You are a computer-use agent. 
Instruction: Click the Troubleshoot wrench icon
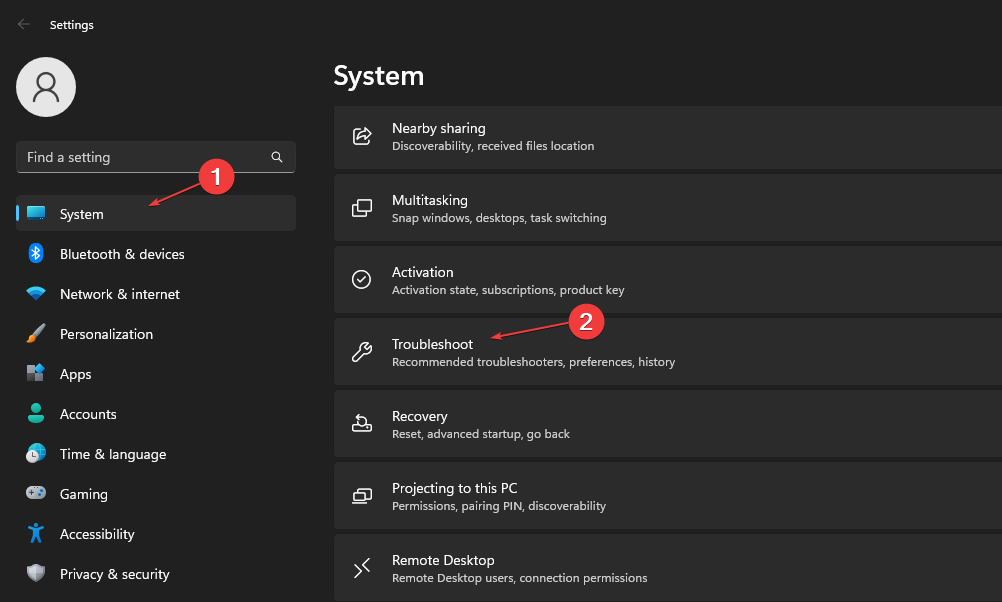click(361, 352)
